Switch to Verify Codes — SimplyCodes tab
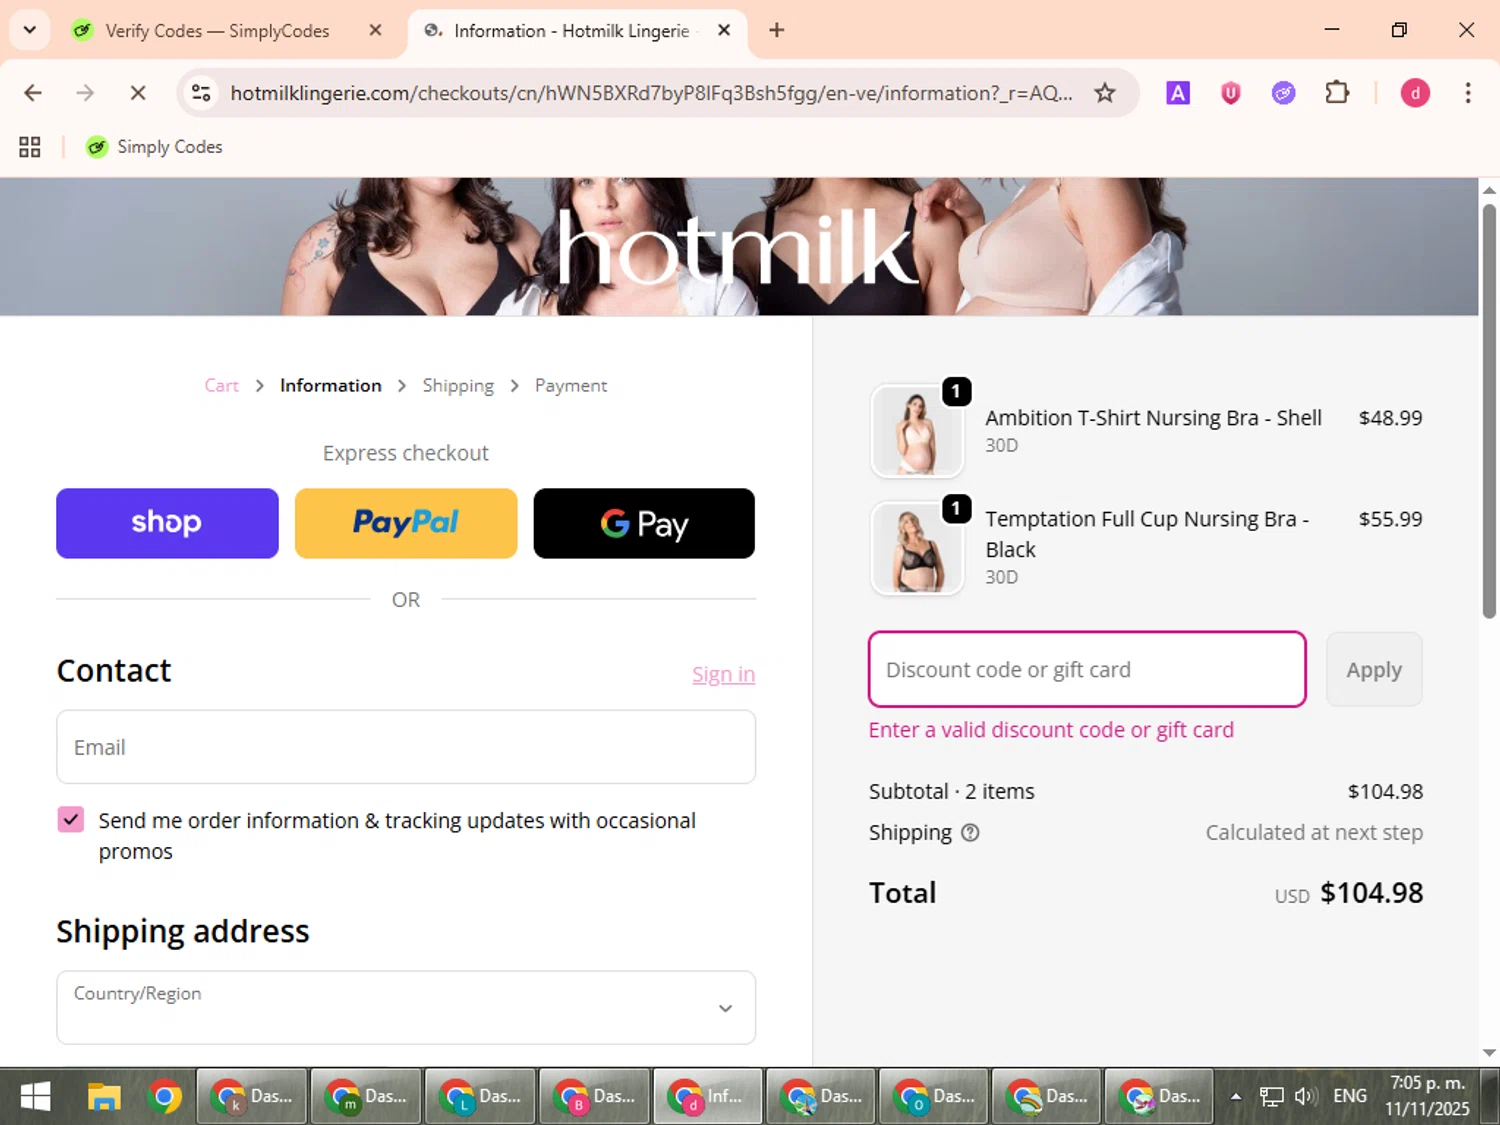This screenshot has width=1500, height=1125. click(216, 31)
